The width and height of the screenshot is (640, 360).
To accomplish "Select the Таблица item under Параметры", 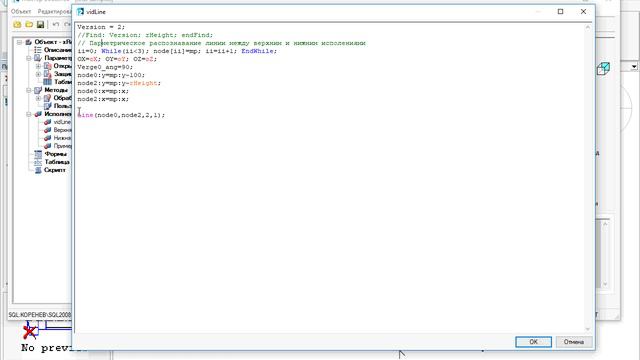I will pyautogui.click(x=62, y=82).
